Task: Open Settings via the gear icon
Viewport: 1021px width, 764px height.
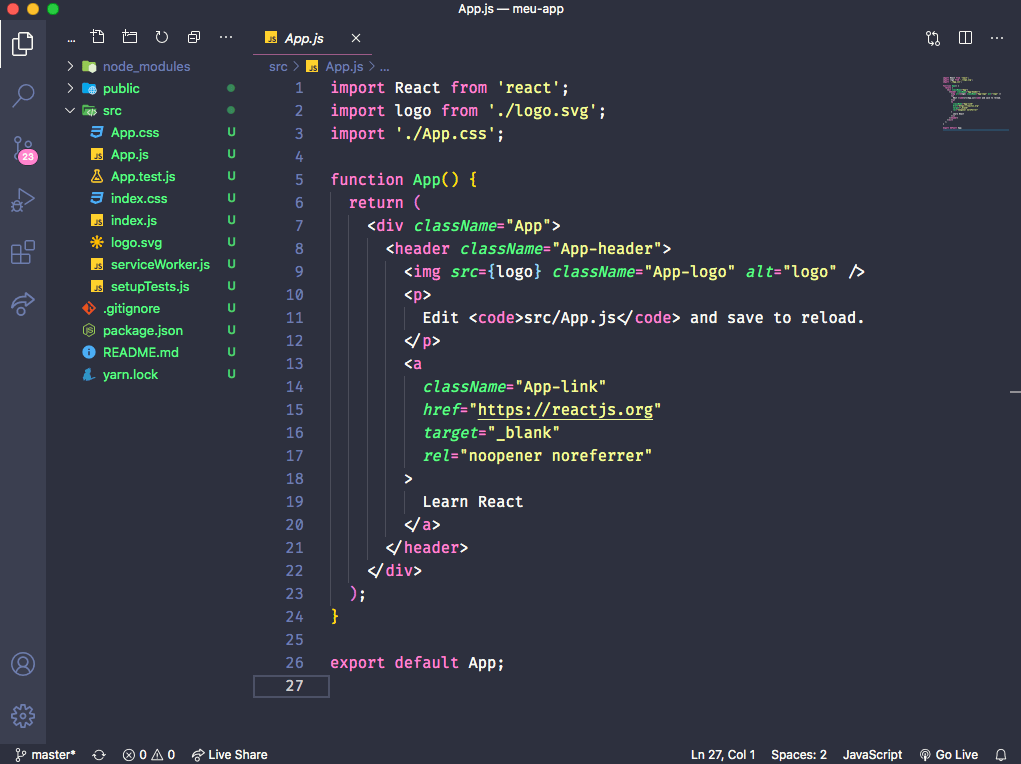Action: 22,716
